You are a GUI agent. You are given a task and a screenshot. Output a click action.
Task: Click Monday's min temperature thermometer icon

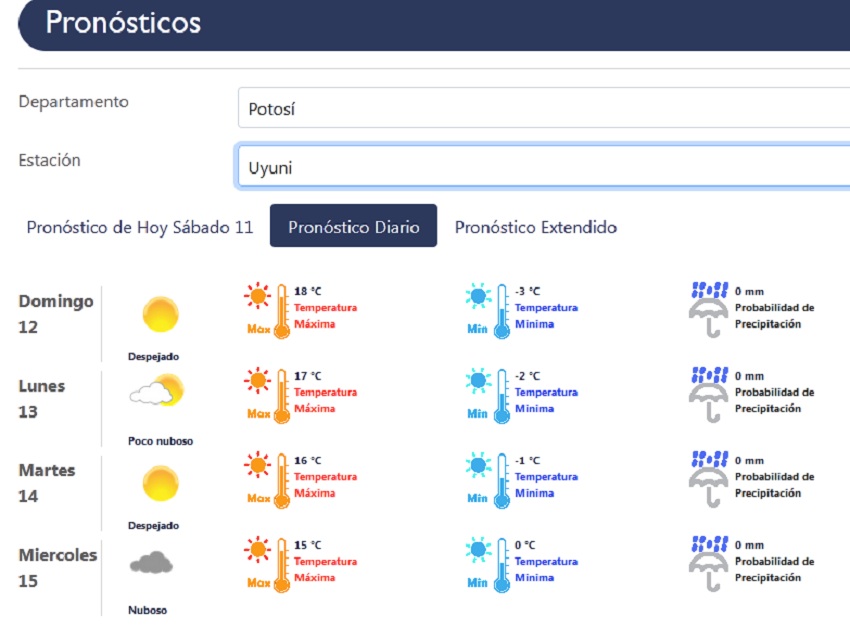489,394
